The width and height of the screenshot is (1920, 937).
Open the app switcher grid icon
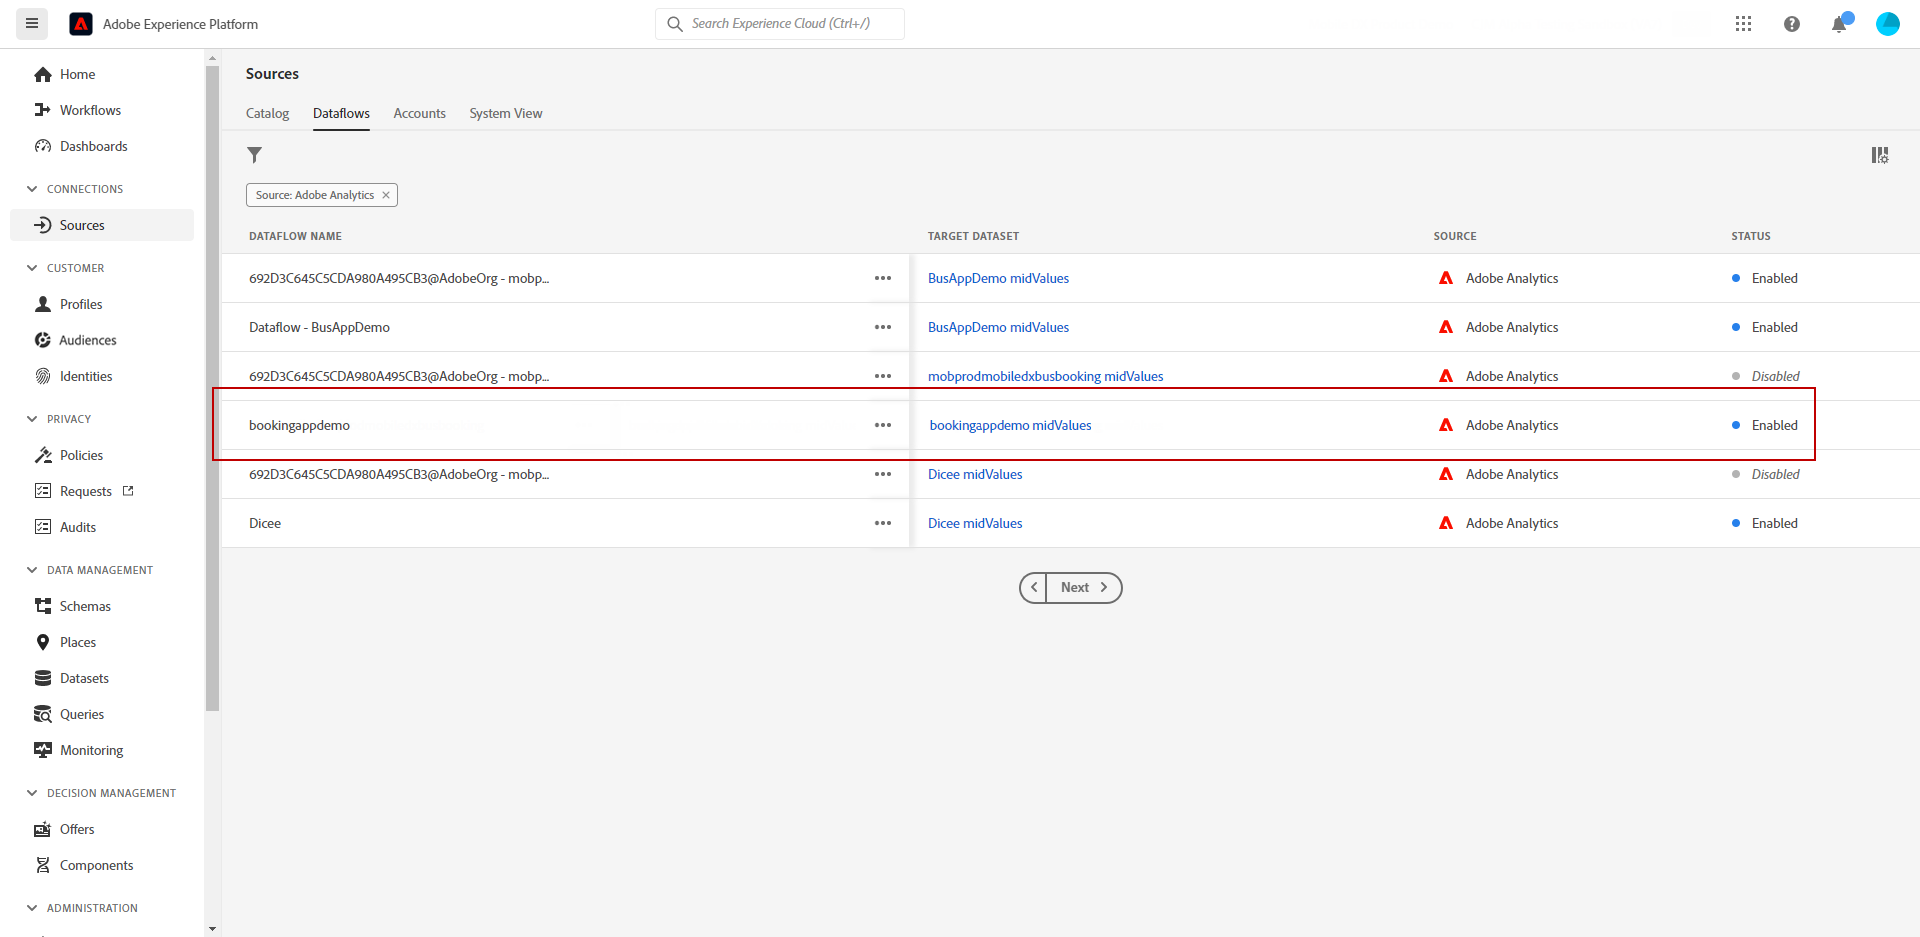click(1743, 24)
